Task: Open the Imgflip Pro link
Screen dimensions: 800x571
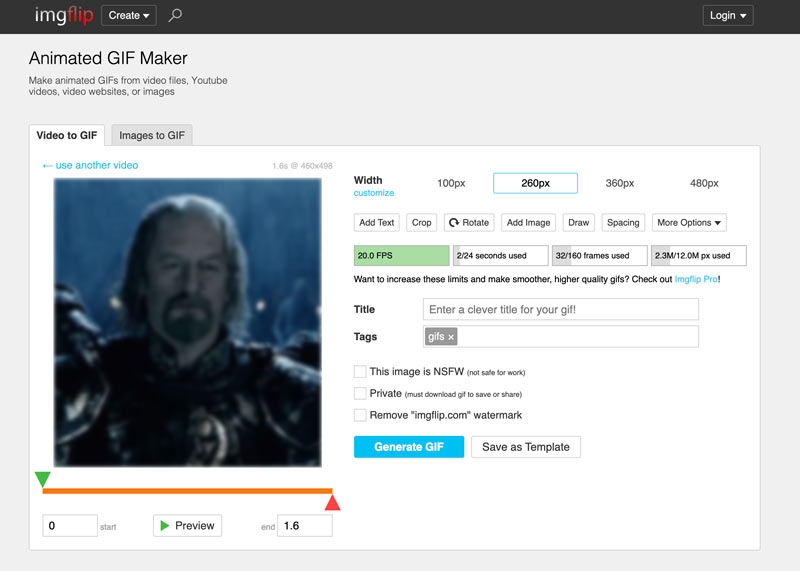Action: tap(696, 279)
